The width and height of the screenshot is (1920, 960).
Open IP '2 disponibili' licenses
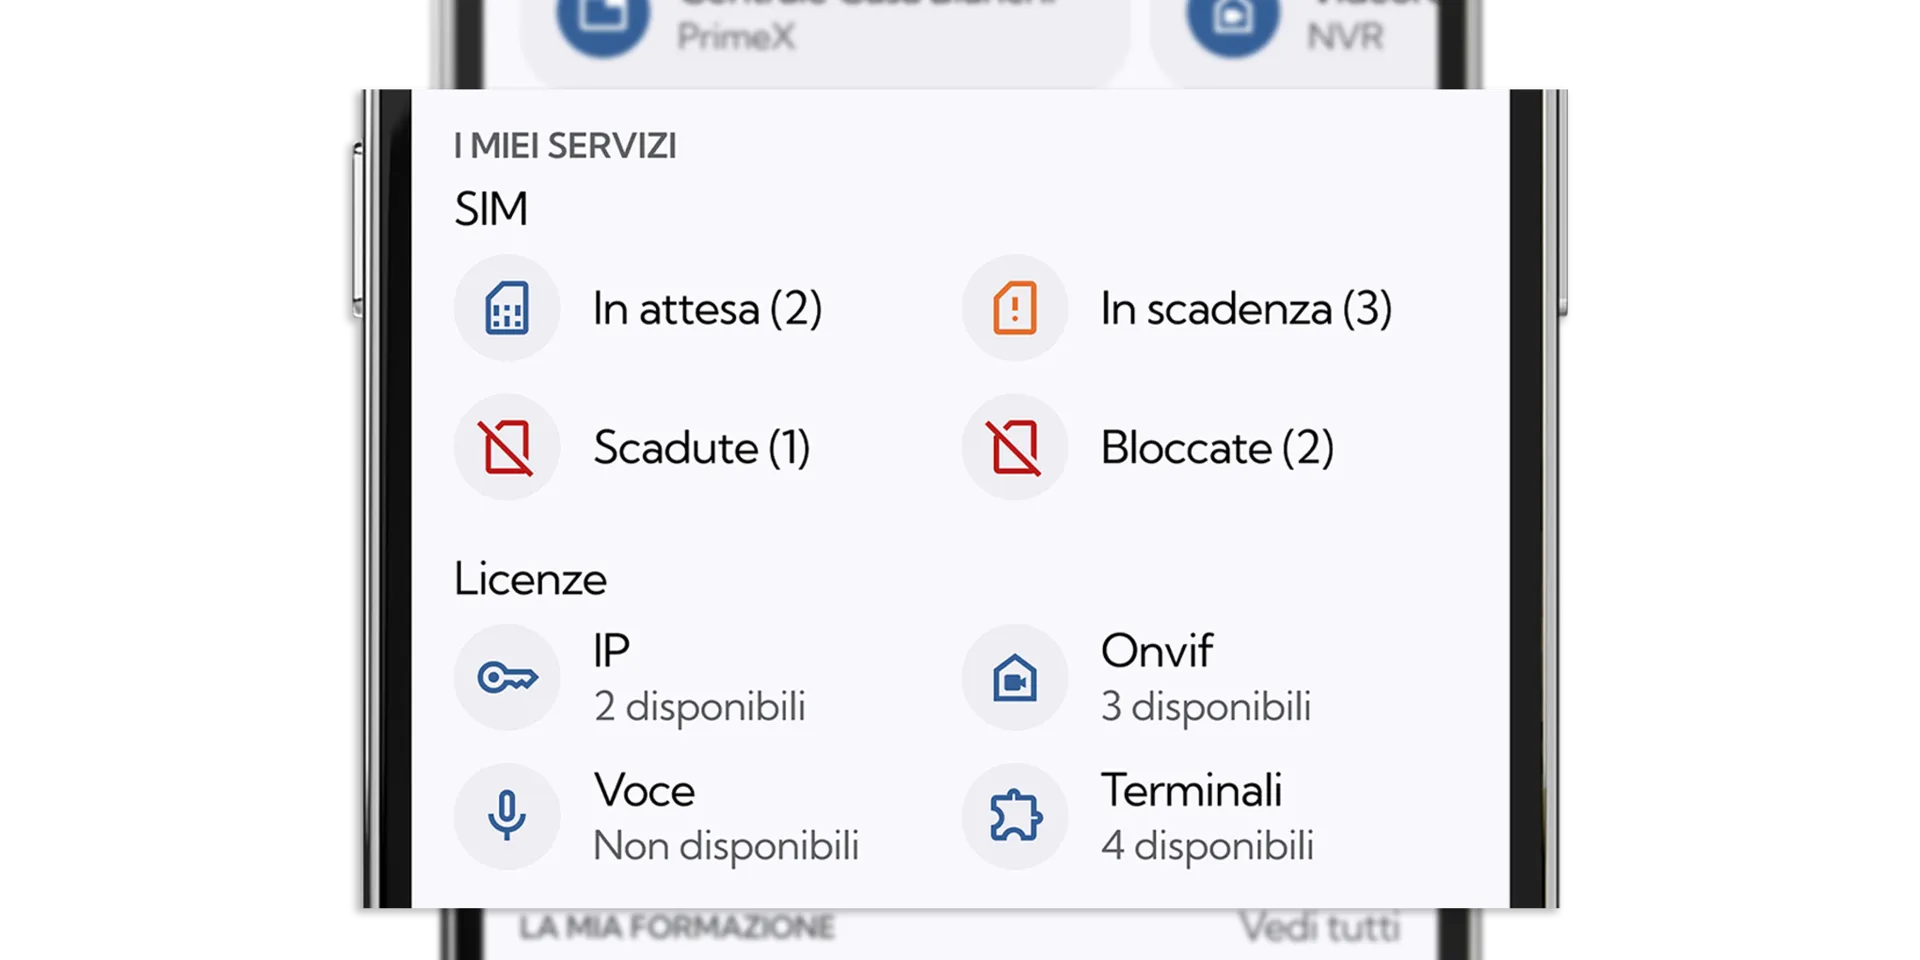699,706
